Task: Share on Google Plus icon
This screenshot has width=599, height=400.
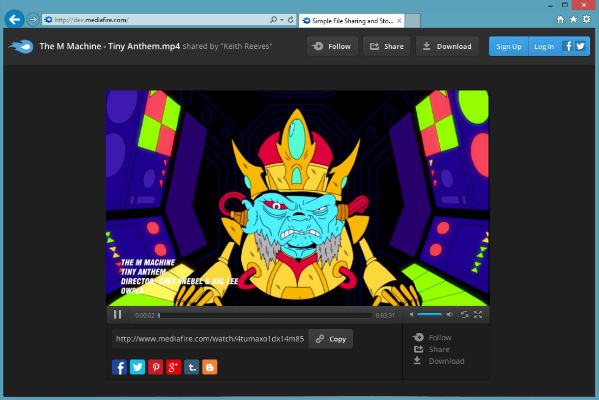Action: [173, 367]
